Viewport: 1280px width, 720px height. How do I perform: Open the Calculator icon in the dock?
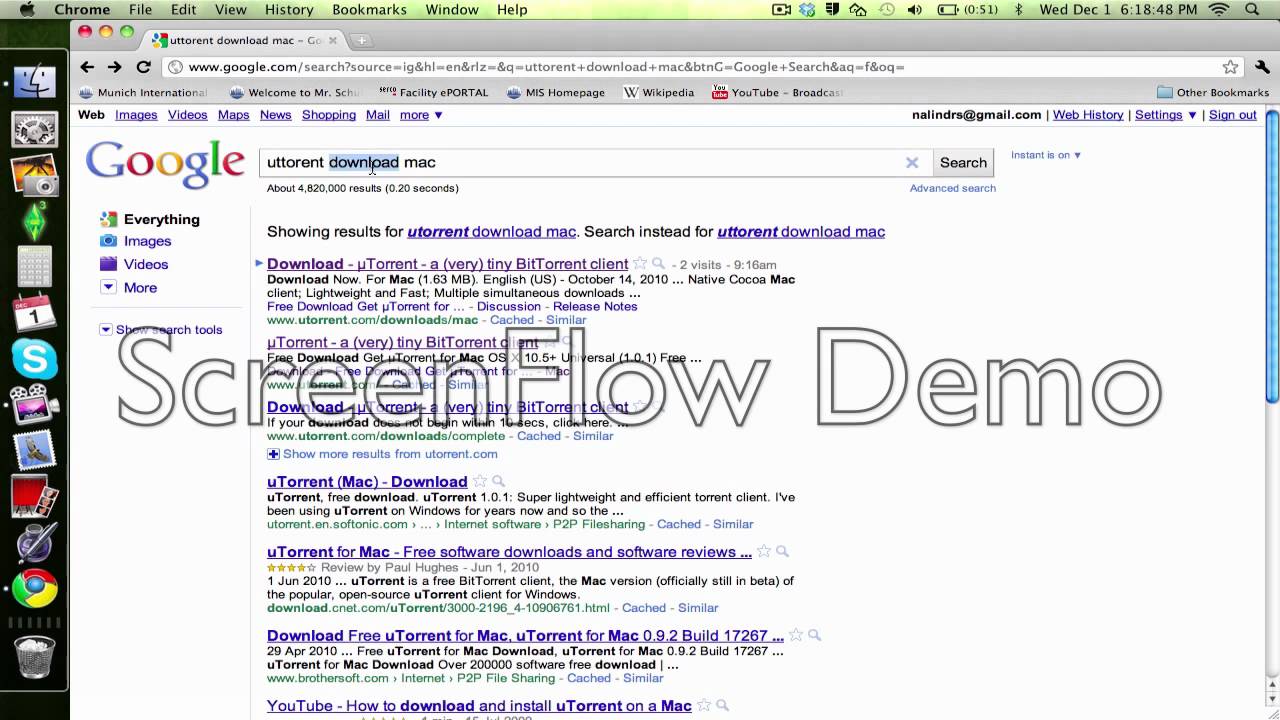(x=34, y=267)
